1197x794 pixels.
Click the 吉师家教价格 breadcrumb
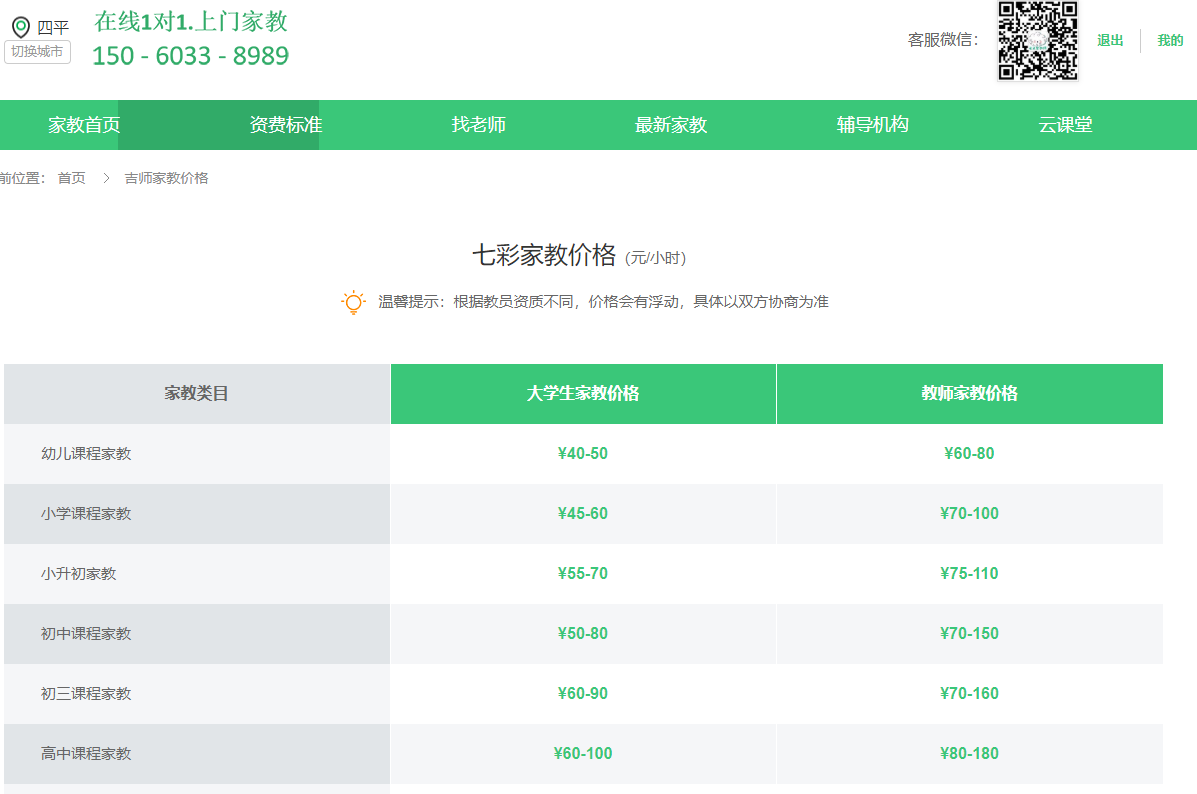[166, 178]
